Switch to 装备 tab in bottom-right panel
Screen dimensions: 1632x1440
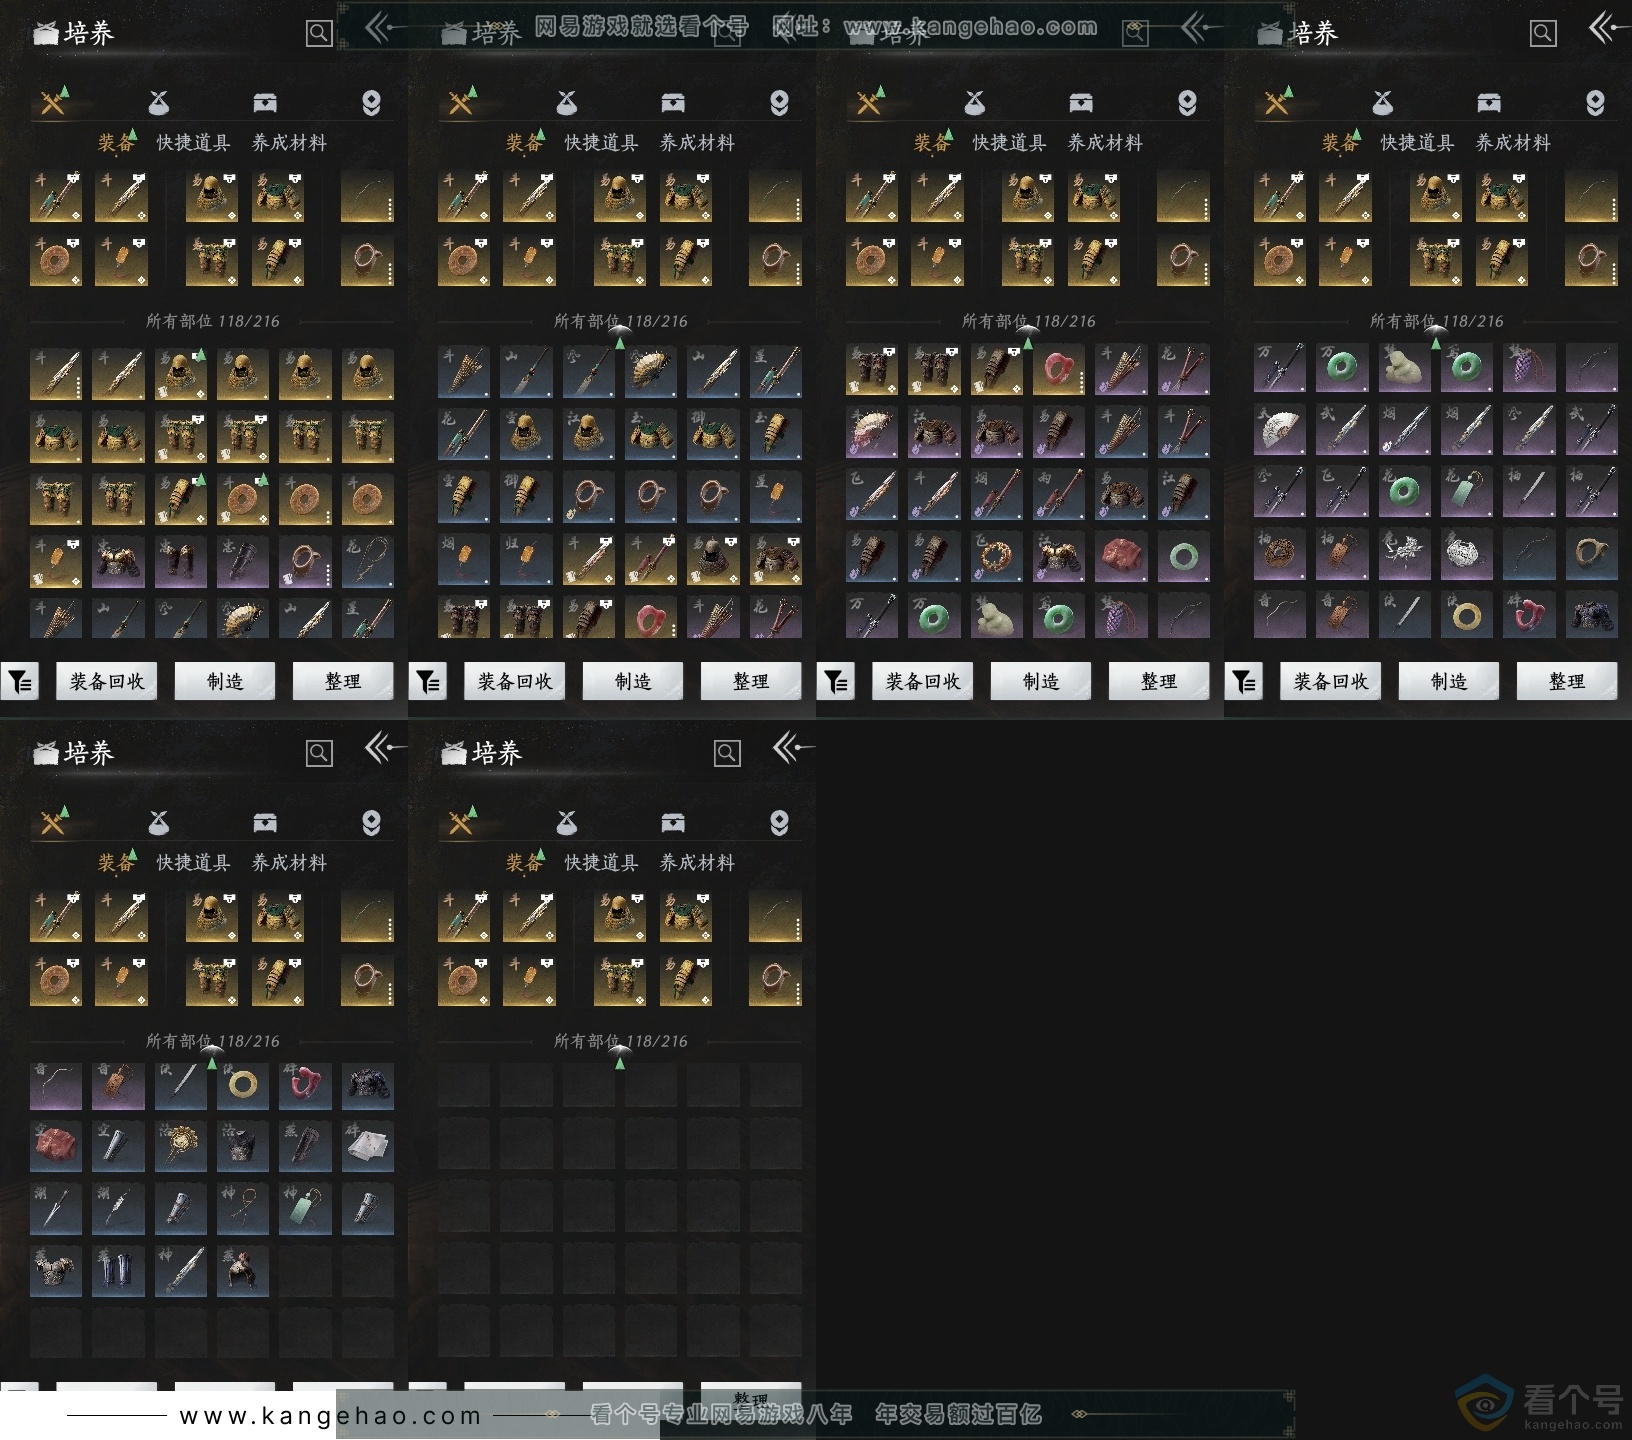click(524, 863)
